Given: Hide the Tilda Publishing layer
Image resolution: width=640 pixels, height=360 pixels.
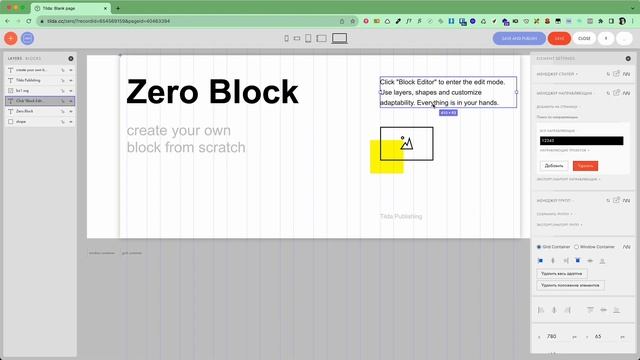Looking at the screenshot, I should point(71,80).
